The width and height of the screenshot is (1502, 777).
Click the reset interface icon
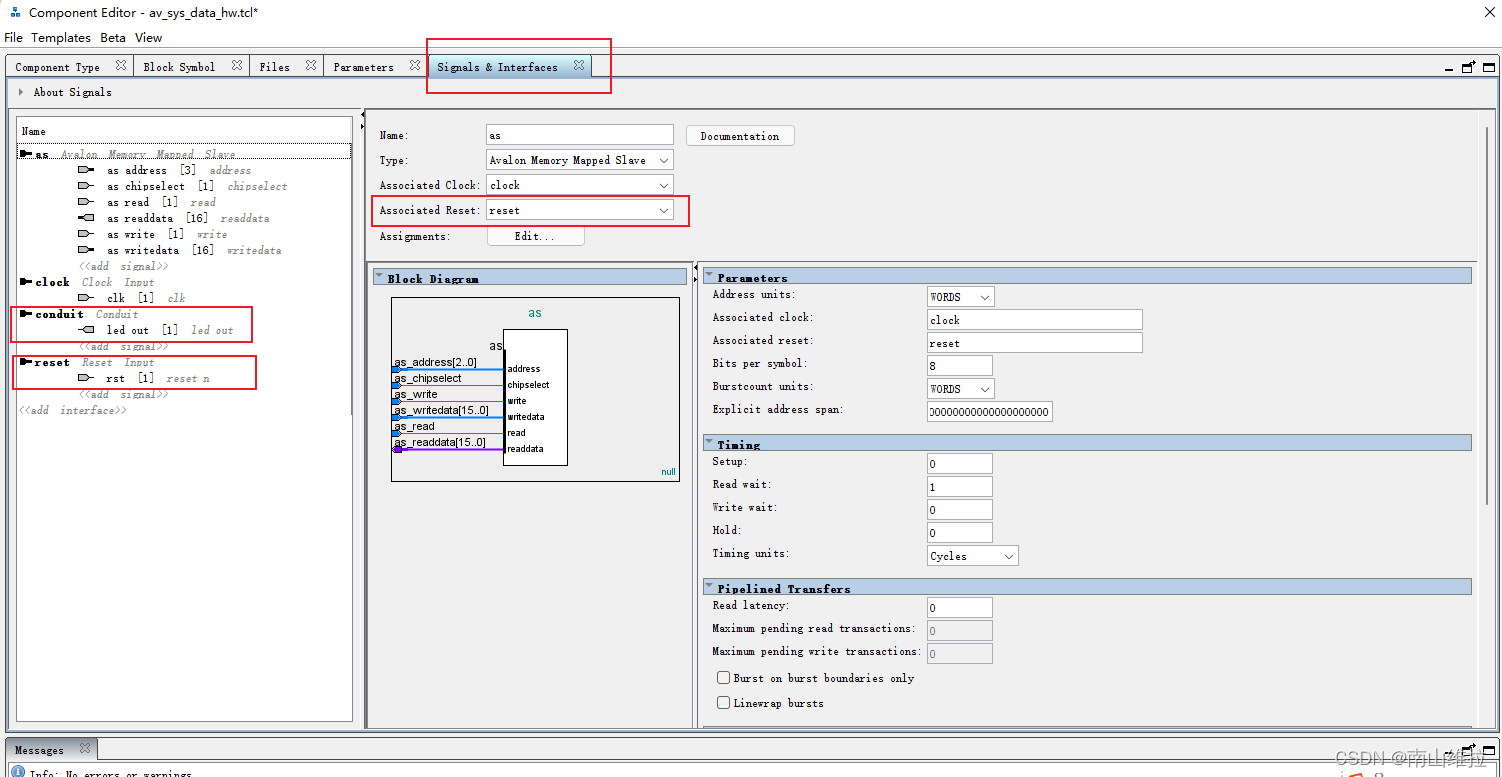[x=25, y=362]
